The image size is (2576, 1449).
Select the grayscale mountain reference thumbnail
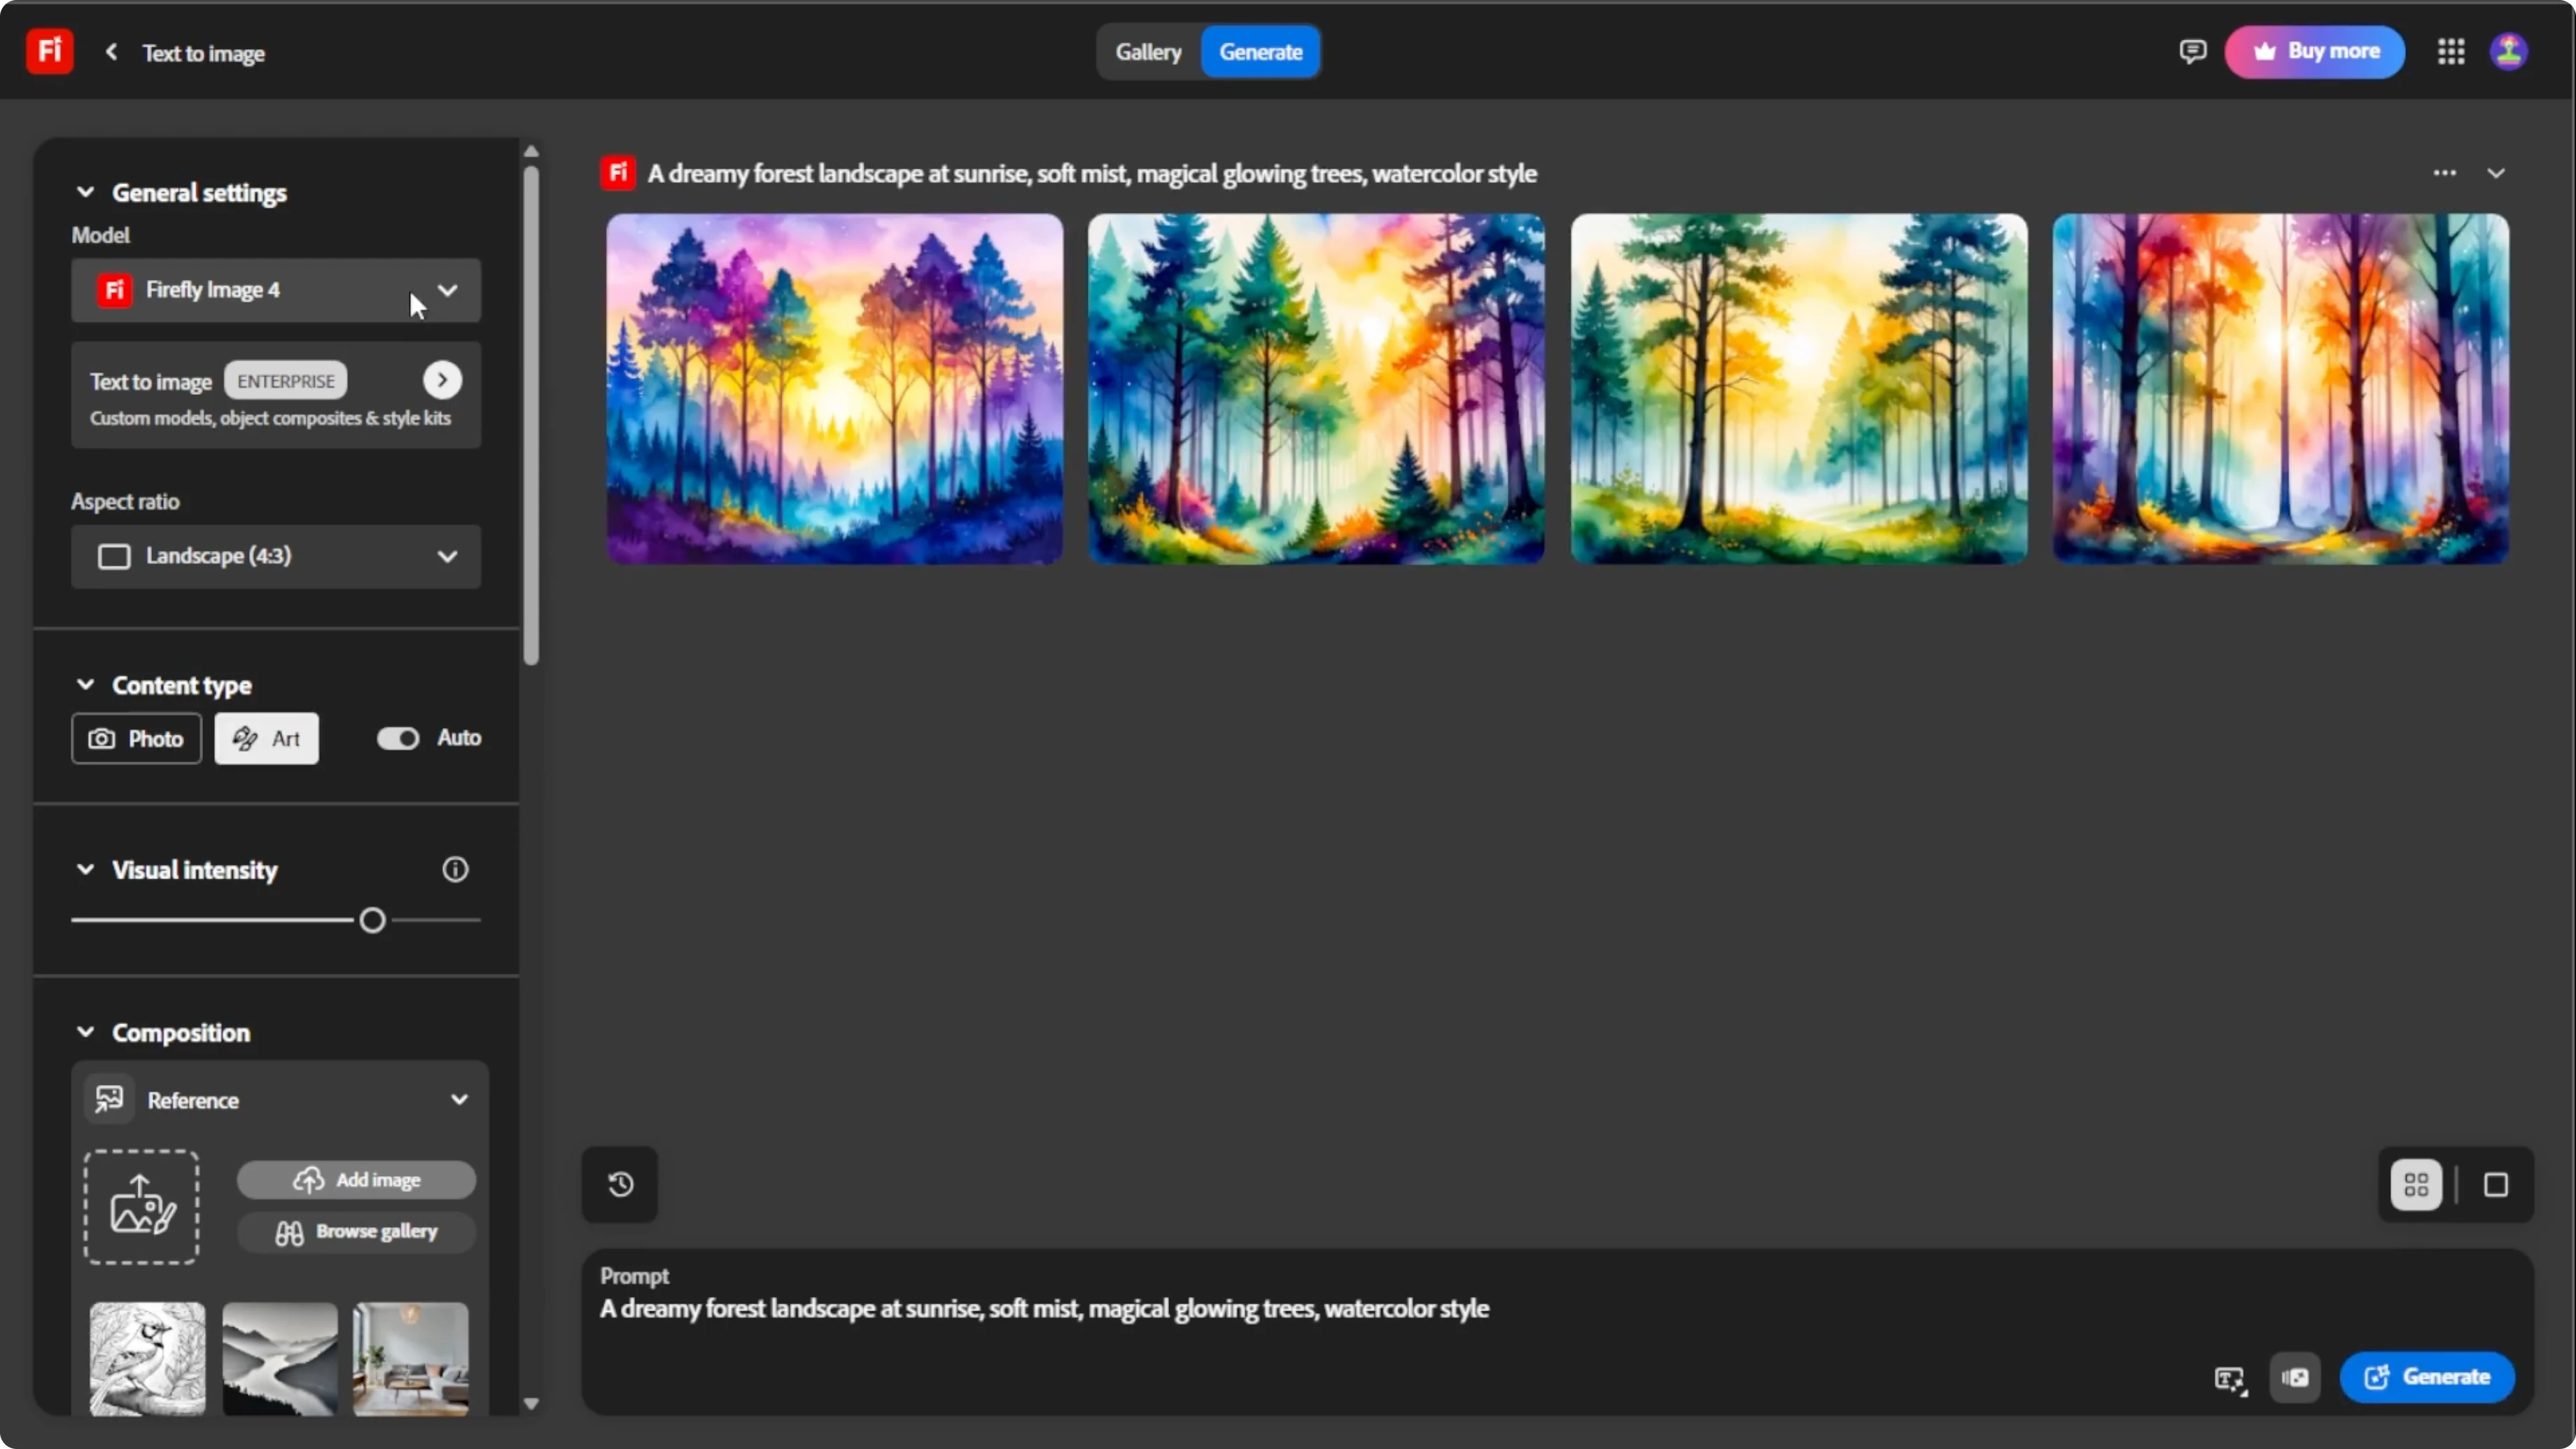[x=279, y=1358]
